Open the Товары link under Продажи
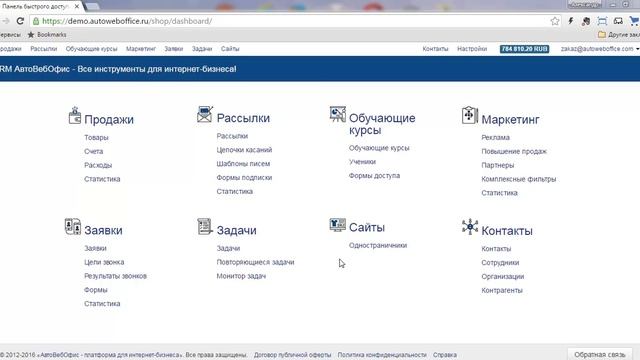This screenshot has width=640, height=360. pyautogui.click(x=96, y=138)
